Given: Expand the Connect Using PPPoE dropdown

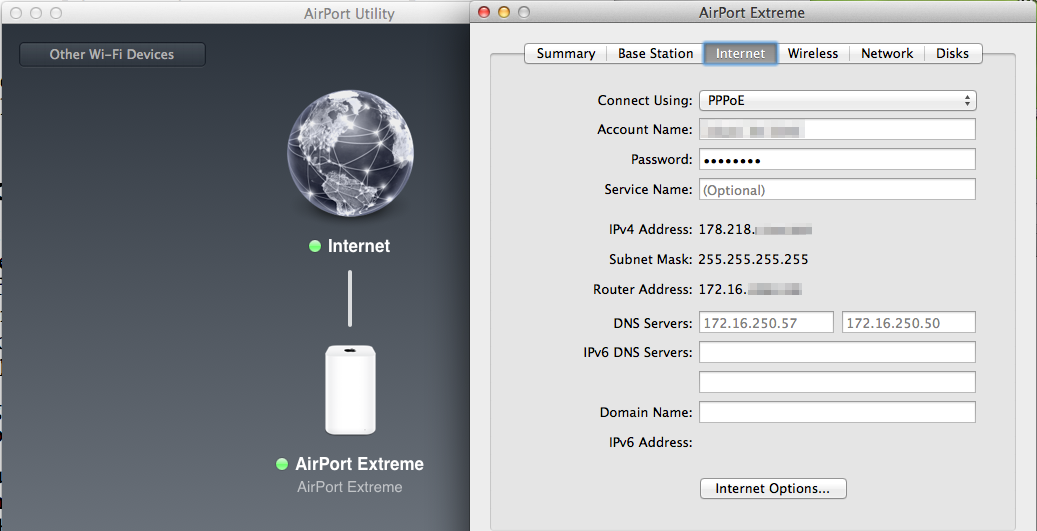Looking at the screenshot, I should click(837, 101).
